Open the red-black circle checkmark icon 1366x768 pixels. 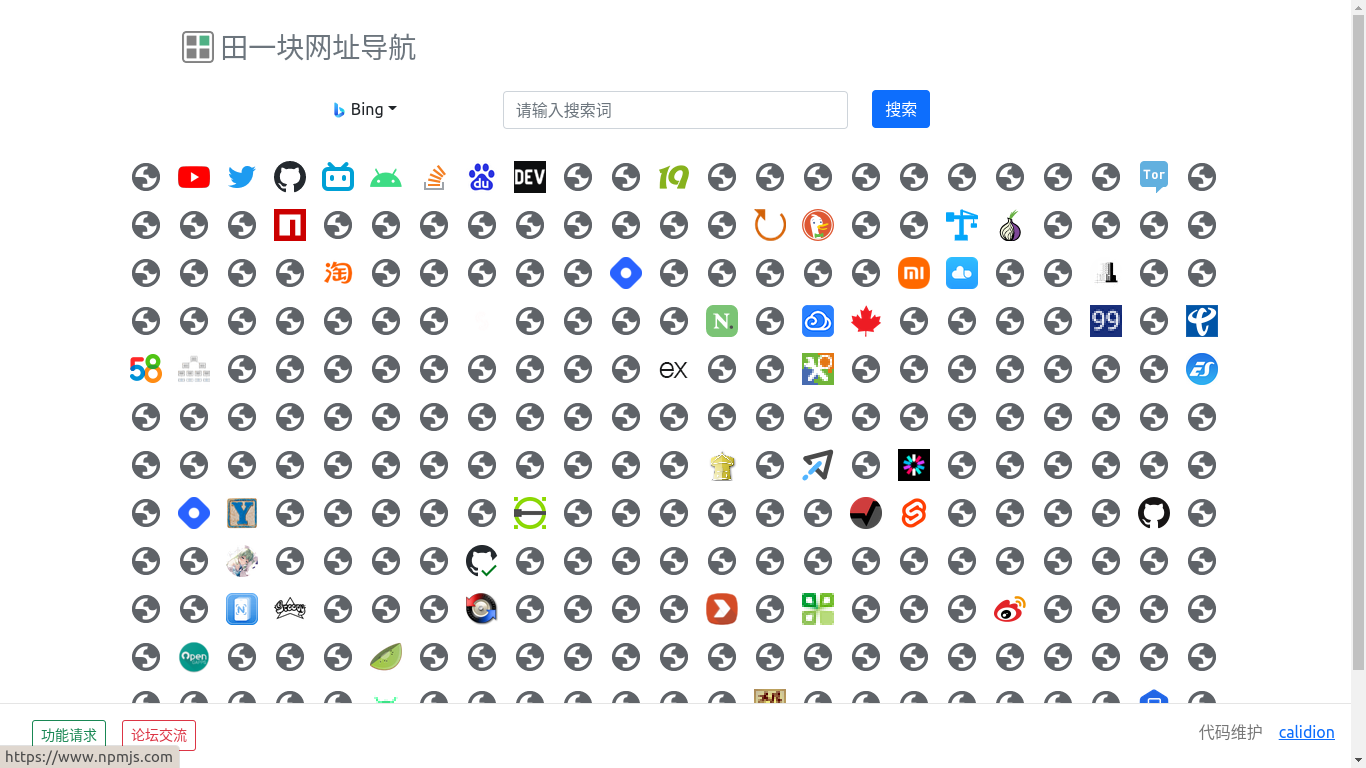click(x=866, y=513)
